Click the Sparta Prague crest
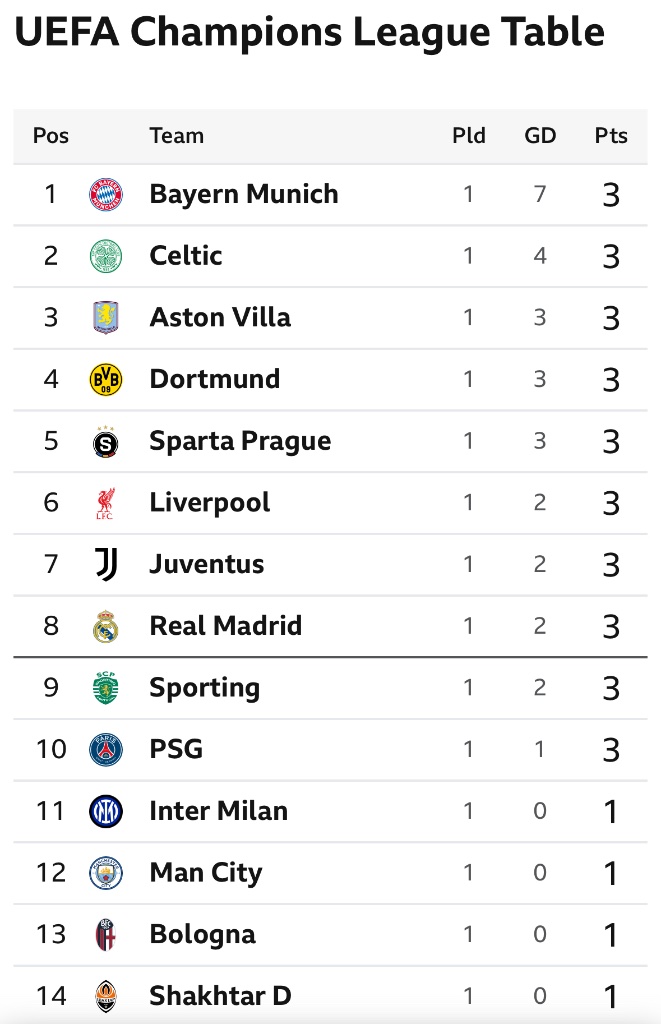 106,441
